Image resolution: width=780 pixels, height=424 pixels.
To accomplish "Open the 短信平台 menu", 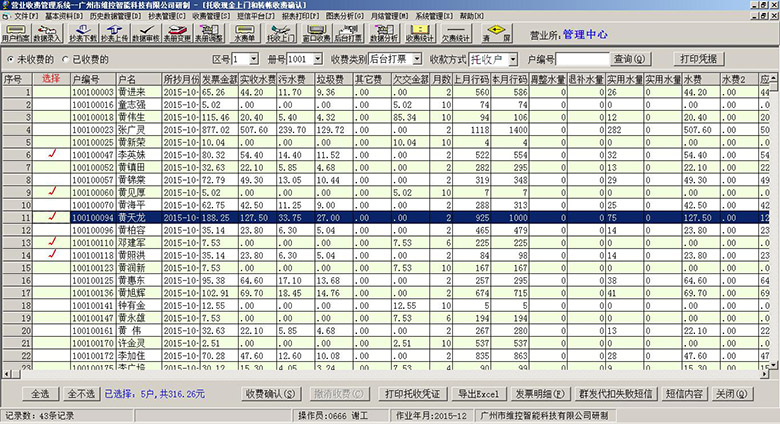I will [x=256, y=16].
